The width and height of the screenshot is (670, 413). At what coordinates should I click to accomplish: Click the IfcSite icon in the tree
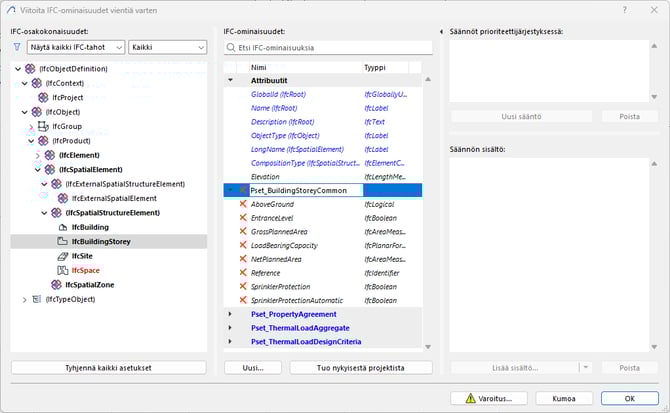(x=63, y=256)
